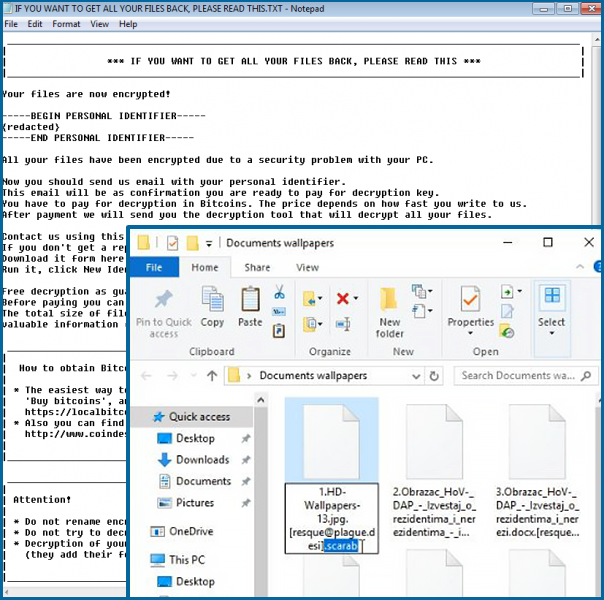Screen dimensions: 604x600
Task: Switch to Explorer View ribbon tab
Action: (x=307, y=267)
